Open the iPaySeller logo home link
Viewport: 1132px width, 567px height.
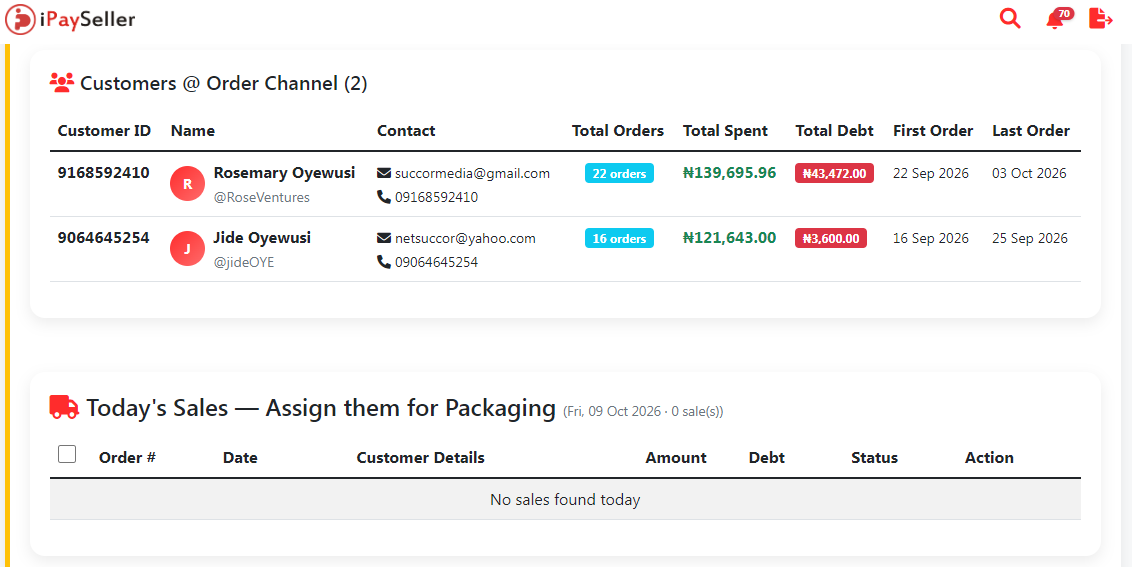tap(70, 20)
